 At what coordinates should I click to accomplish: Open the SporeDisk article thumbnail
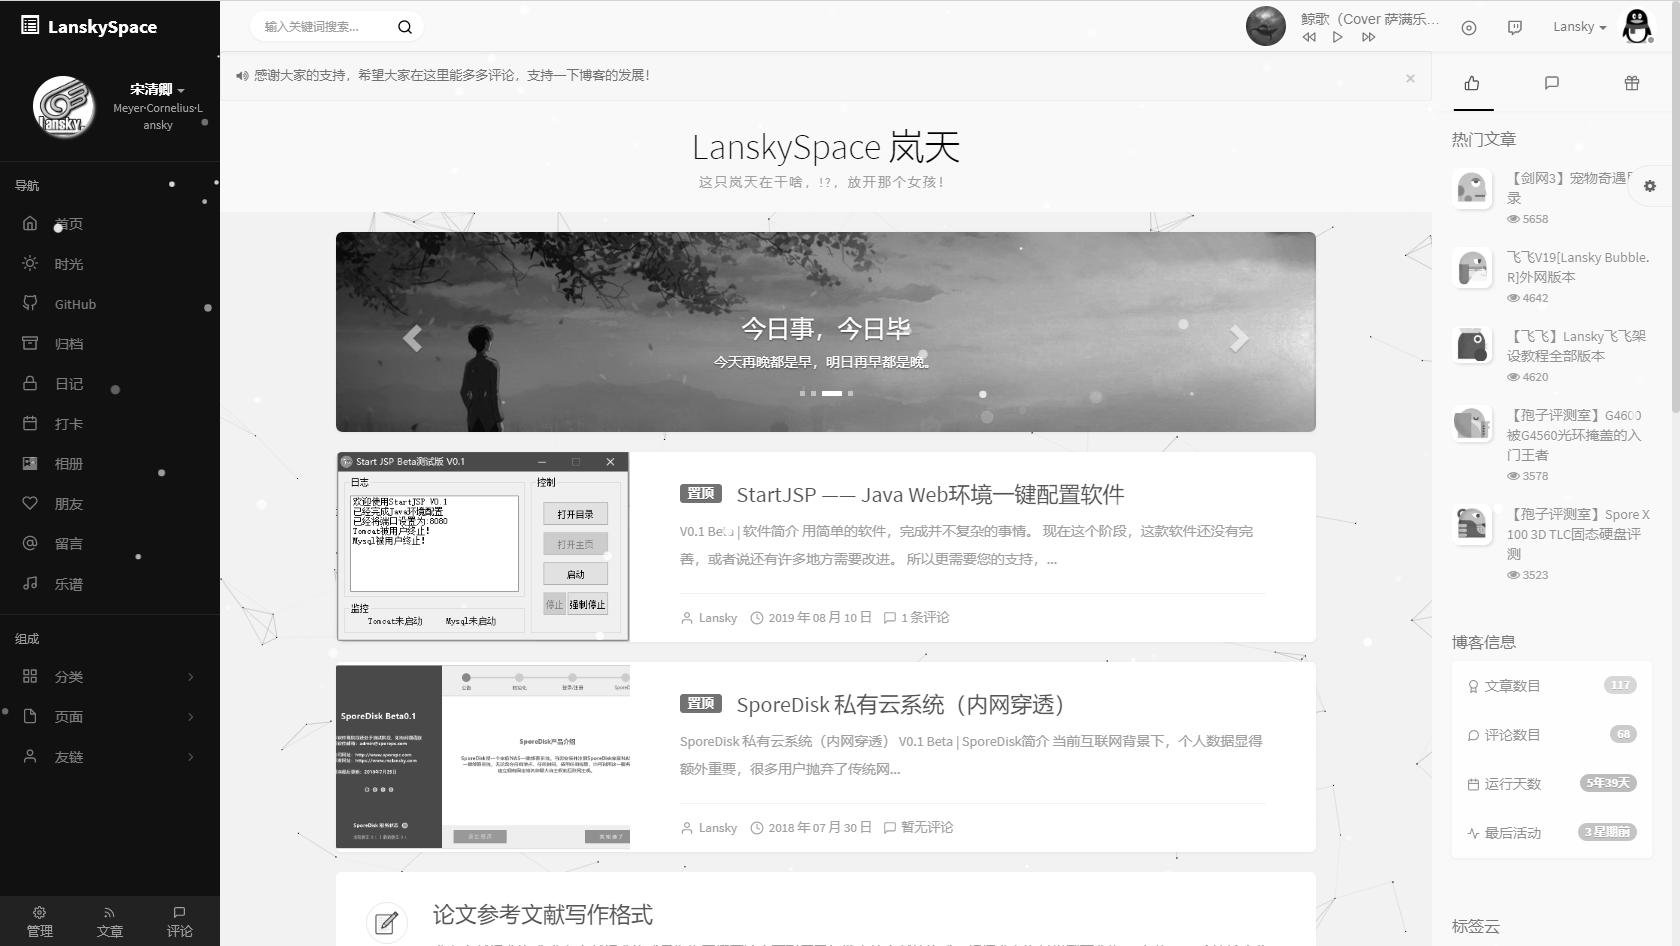point(483,757)
